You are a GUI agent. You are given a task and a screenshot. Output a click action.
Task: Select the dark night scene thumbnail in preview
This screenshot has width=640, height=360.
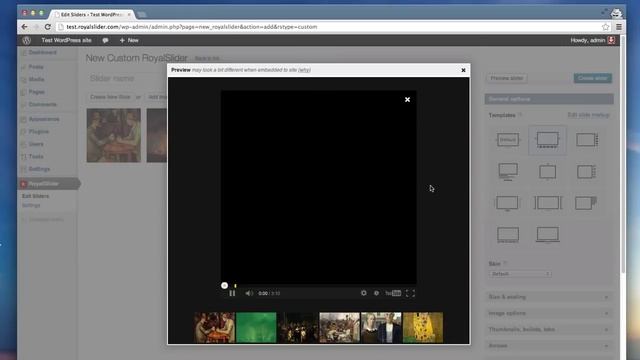[x=298, y=327]
